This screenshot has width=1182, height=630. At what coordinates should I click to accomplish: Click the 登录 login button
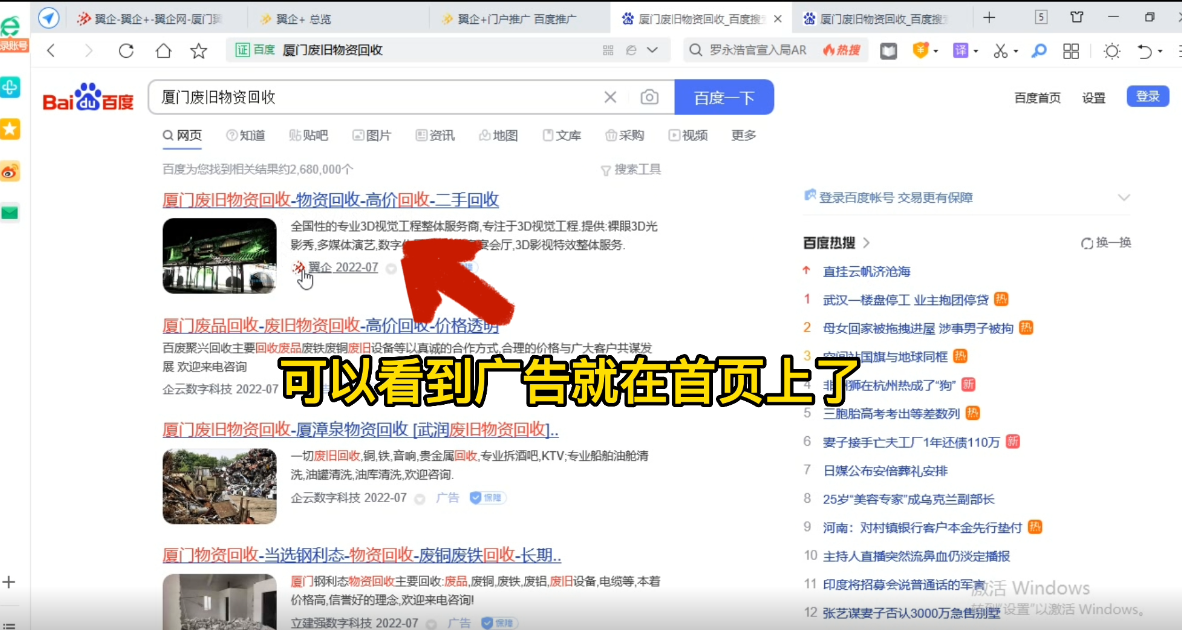pos(1147,96)
